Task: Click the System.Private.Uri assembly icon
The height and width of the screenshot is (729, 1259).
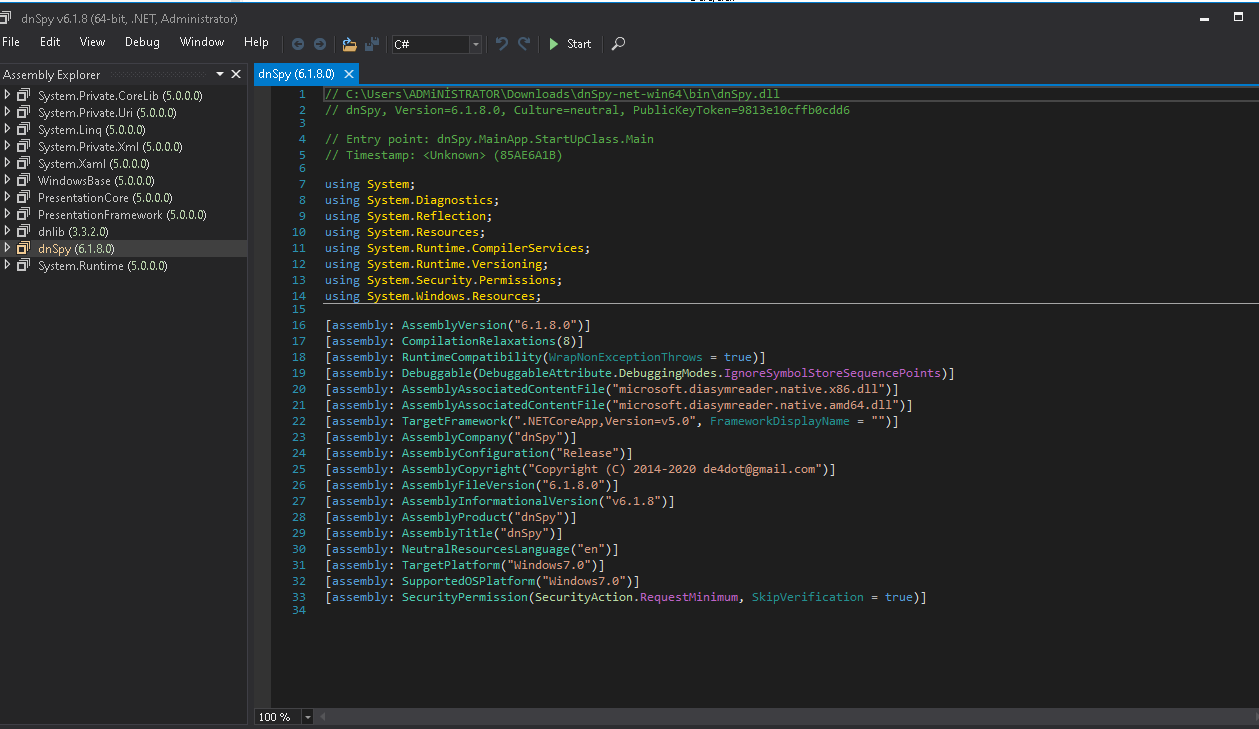Action: [24, 112]
